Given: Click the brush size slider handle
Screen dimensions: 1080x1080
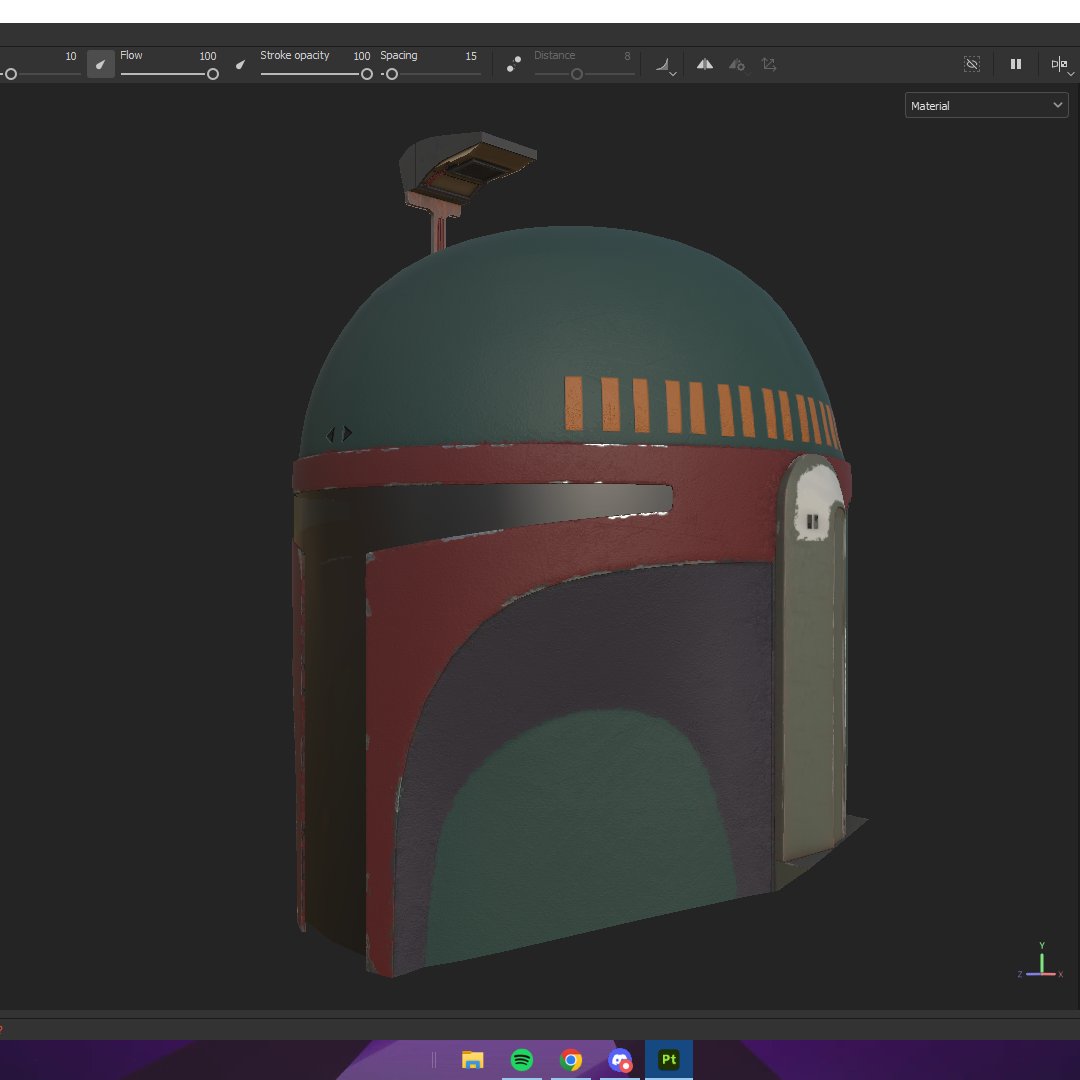Looking at the screenshot, I should pos(10,74).
